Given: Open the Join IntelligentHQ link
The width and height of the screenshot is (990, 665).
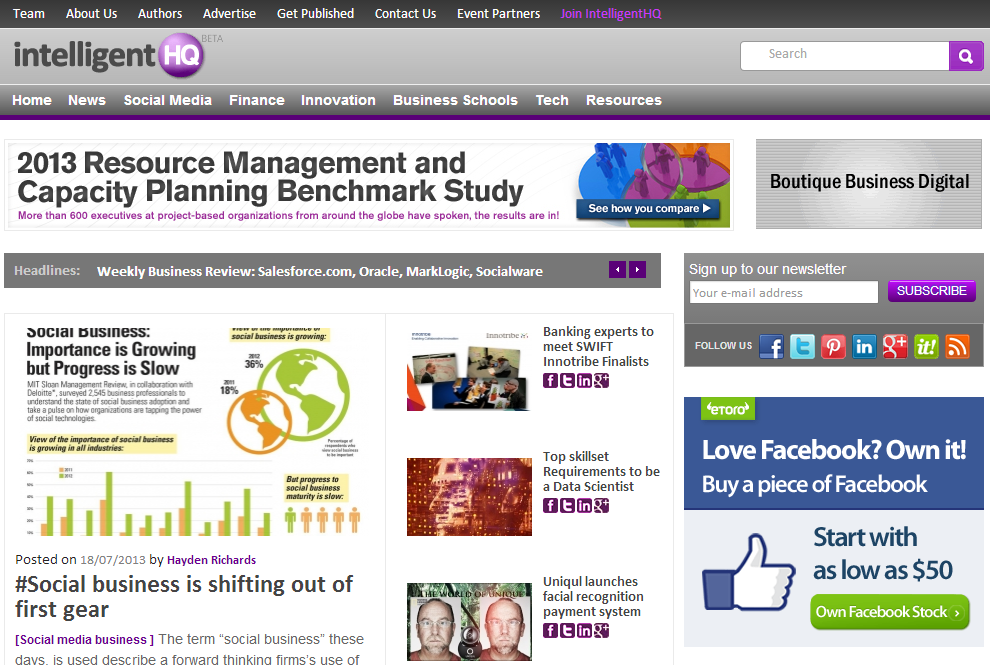Looking at the screenshot, I should click(x=611, y=14).
